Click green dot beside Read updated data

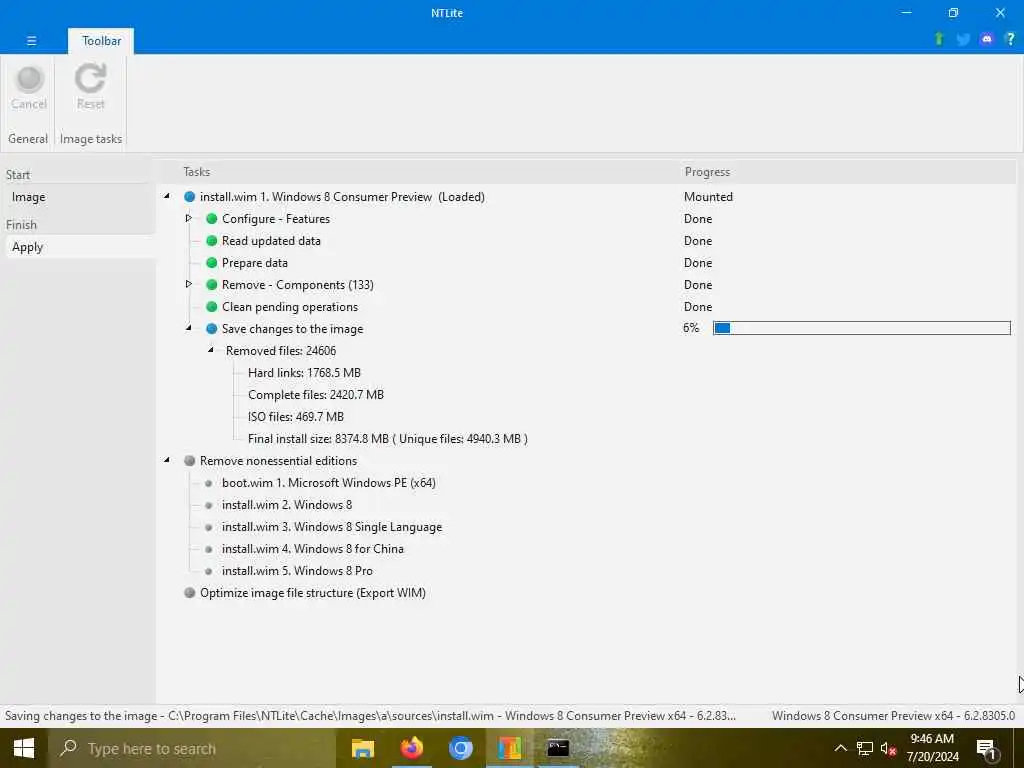click(212, 240)
